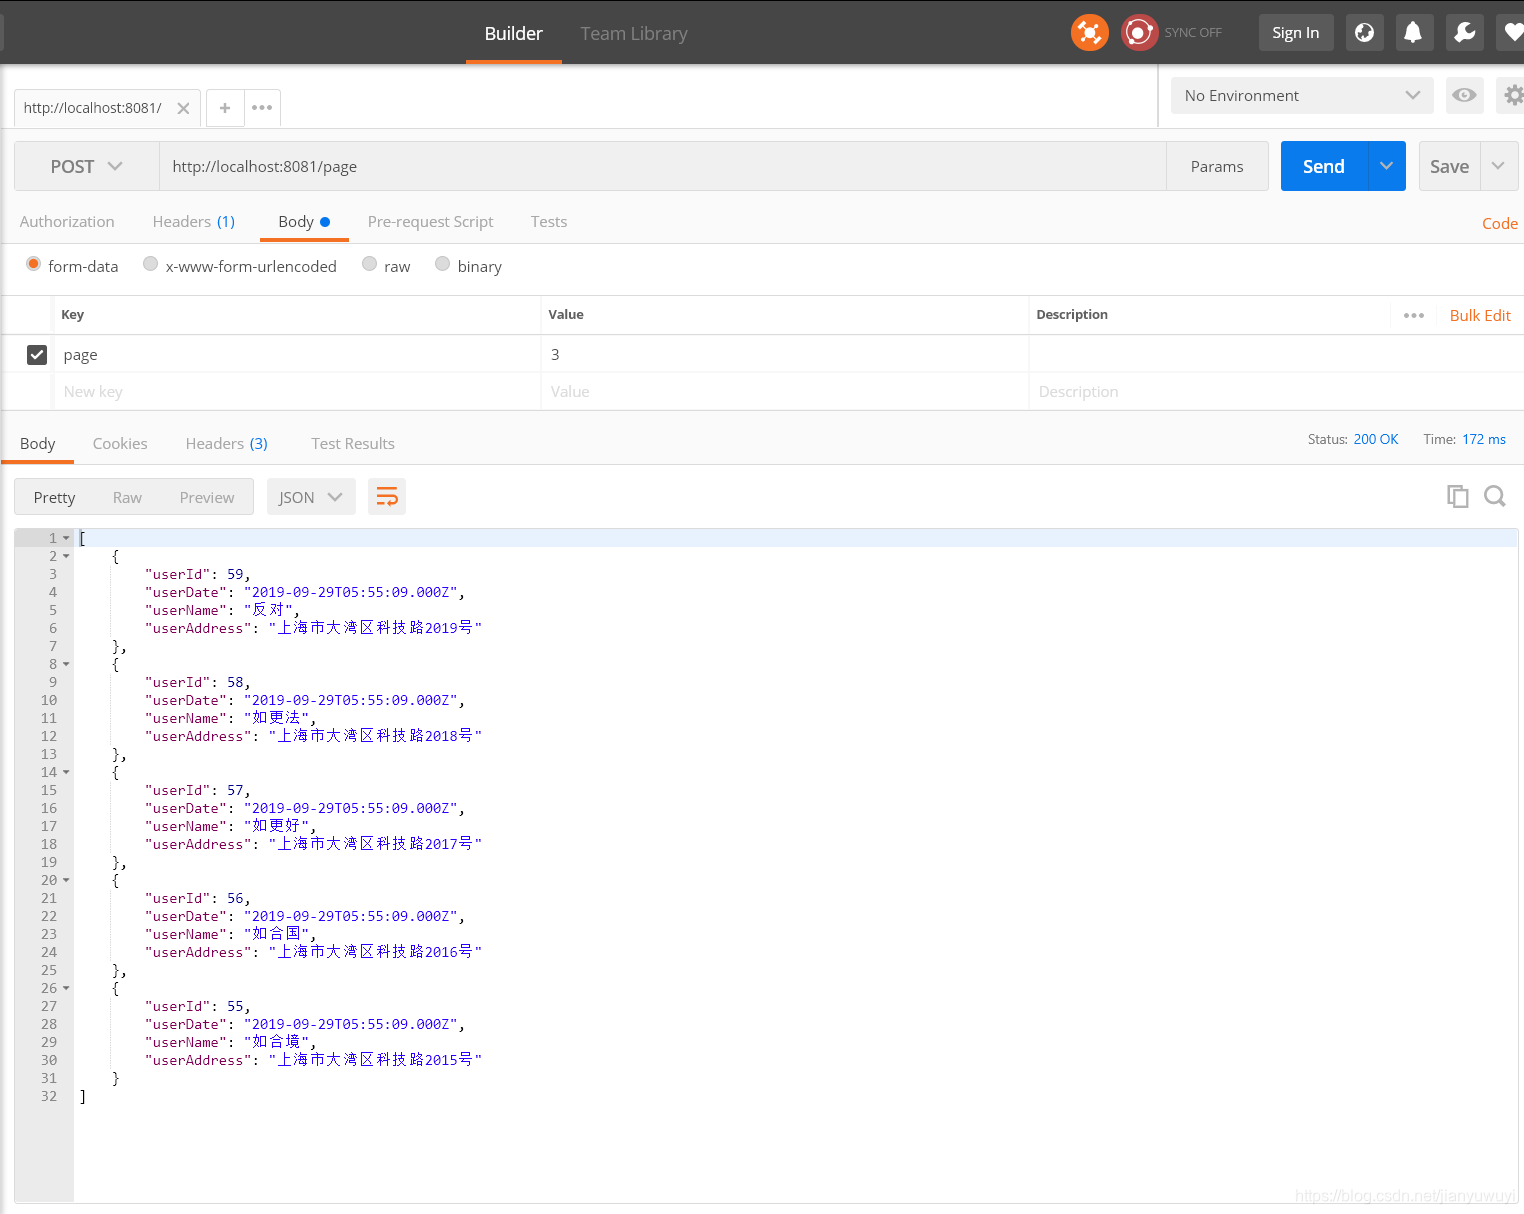This screenshot has height=1214, width=1524.
Task: Click the sync status icon
Action: (x=1139, y=33)
